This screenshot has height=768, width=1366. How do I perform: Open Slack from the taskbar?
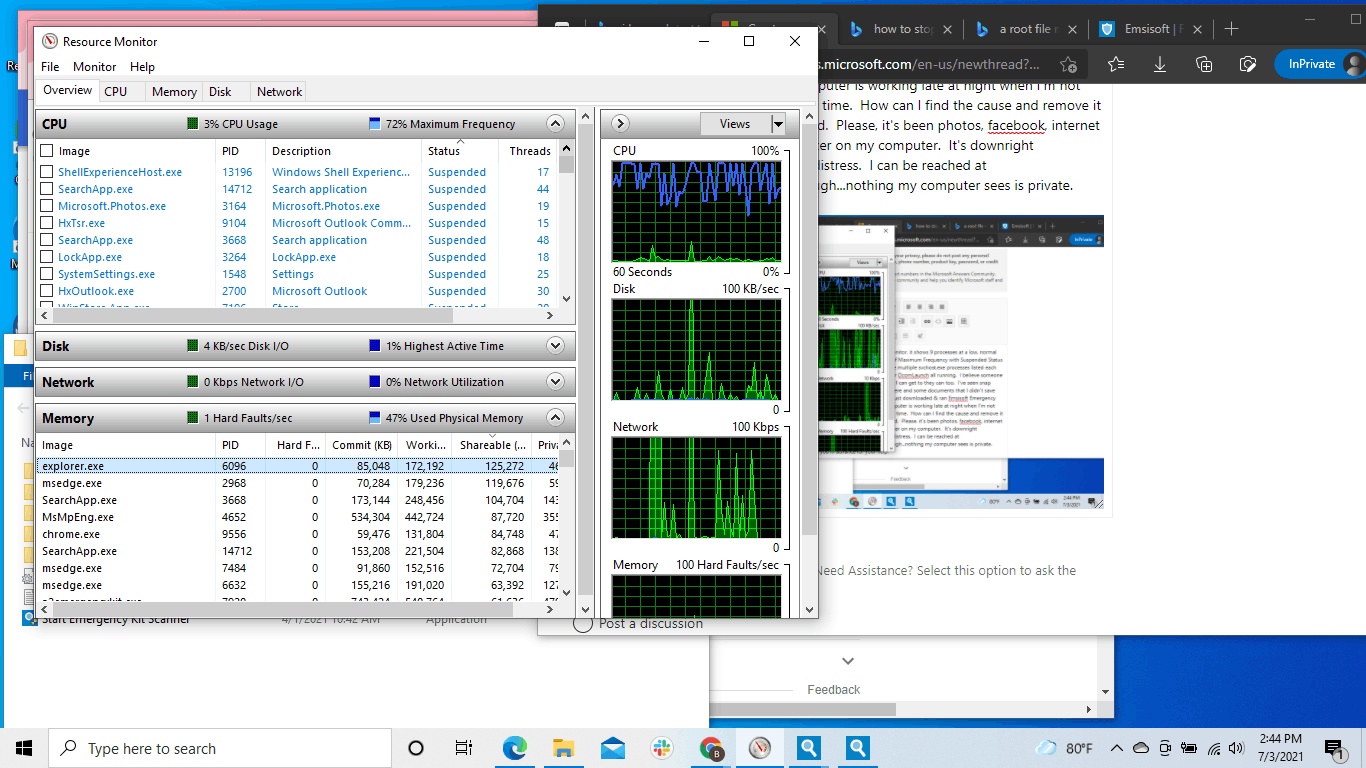[662, 748]
